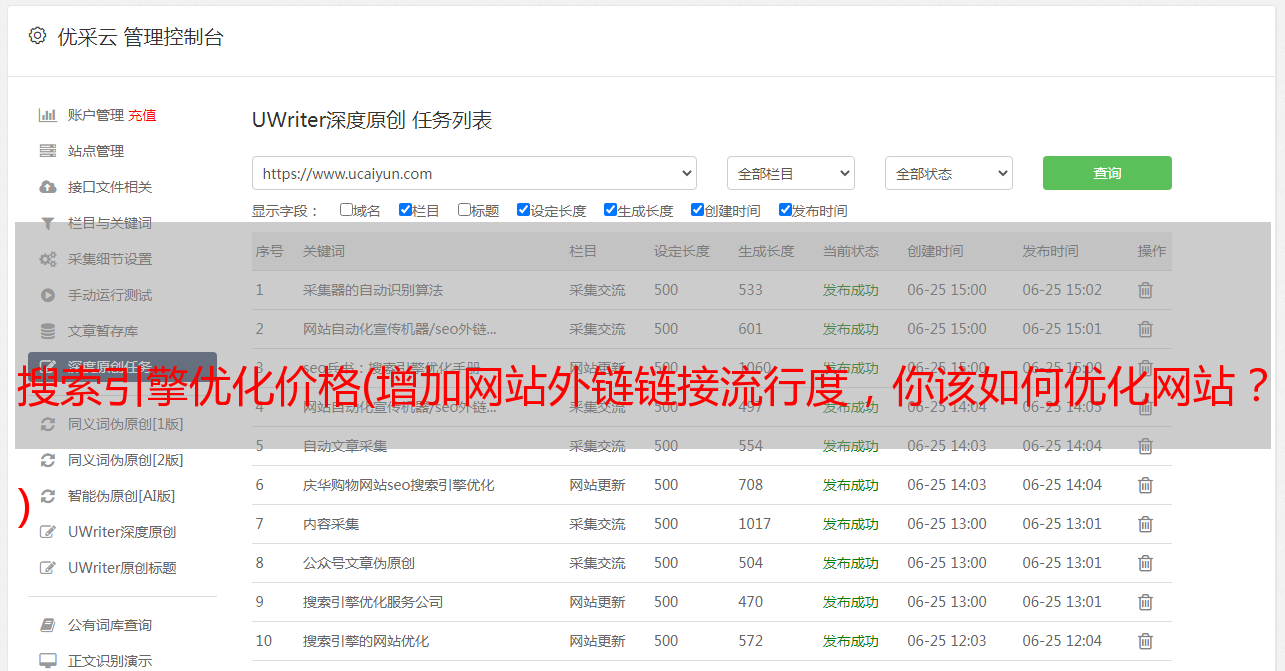Delete 搜索引擎的网站优化 row via trash icon
Screen dimensions: 1285x671
[x=1145, y=641]
